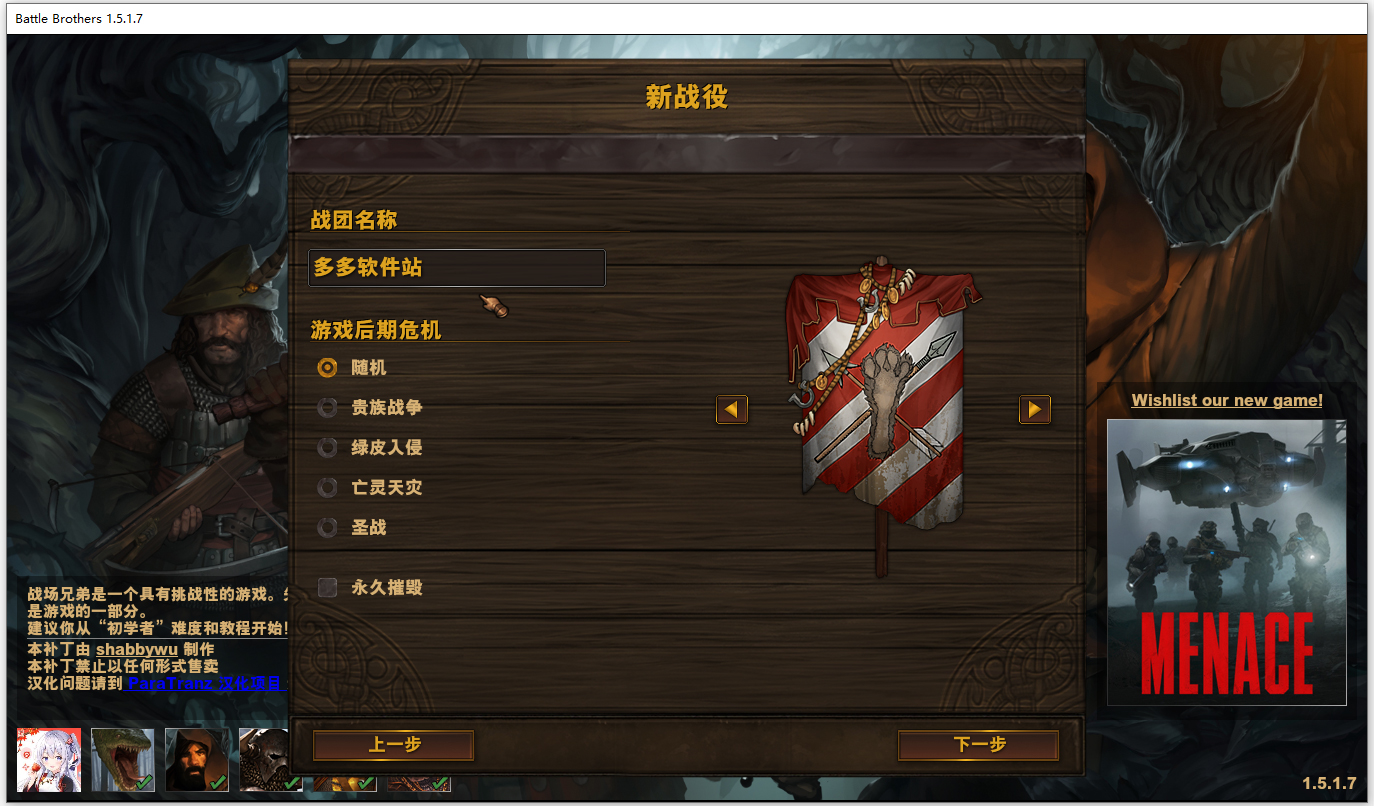Click the lizard monster DLC icon
1374x806 pixels.
click(123, 760)
